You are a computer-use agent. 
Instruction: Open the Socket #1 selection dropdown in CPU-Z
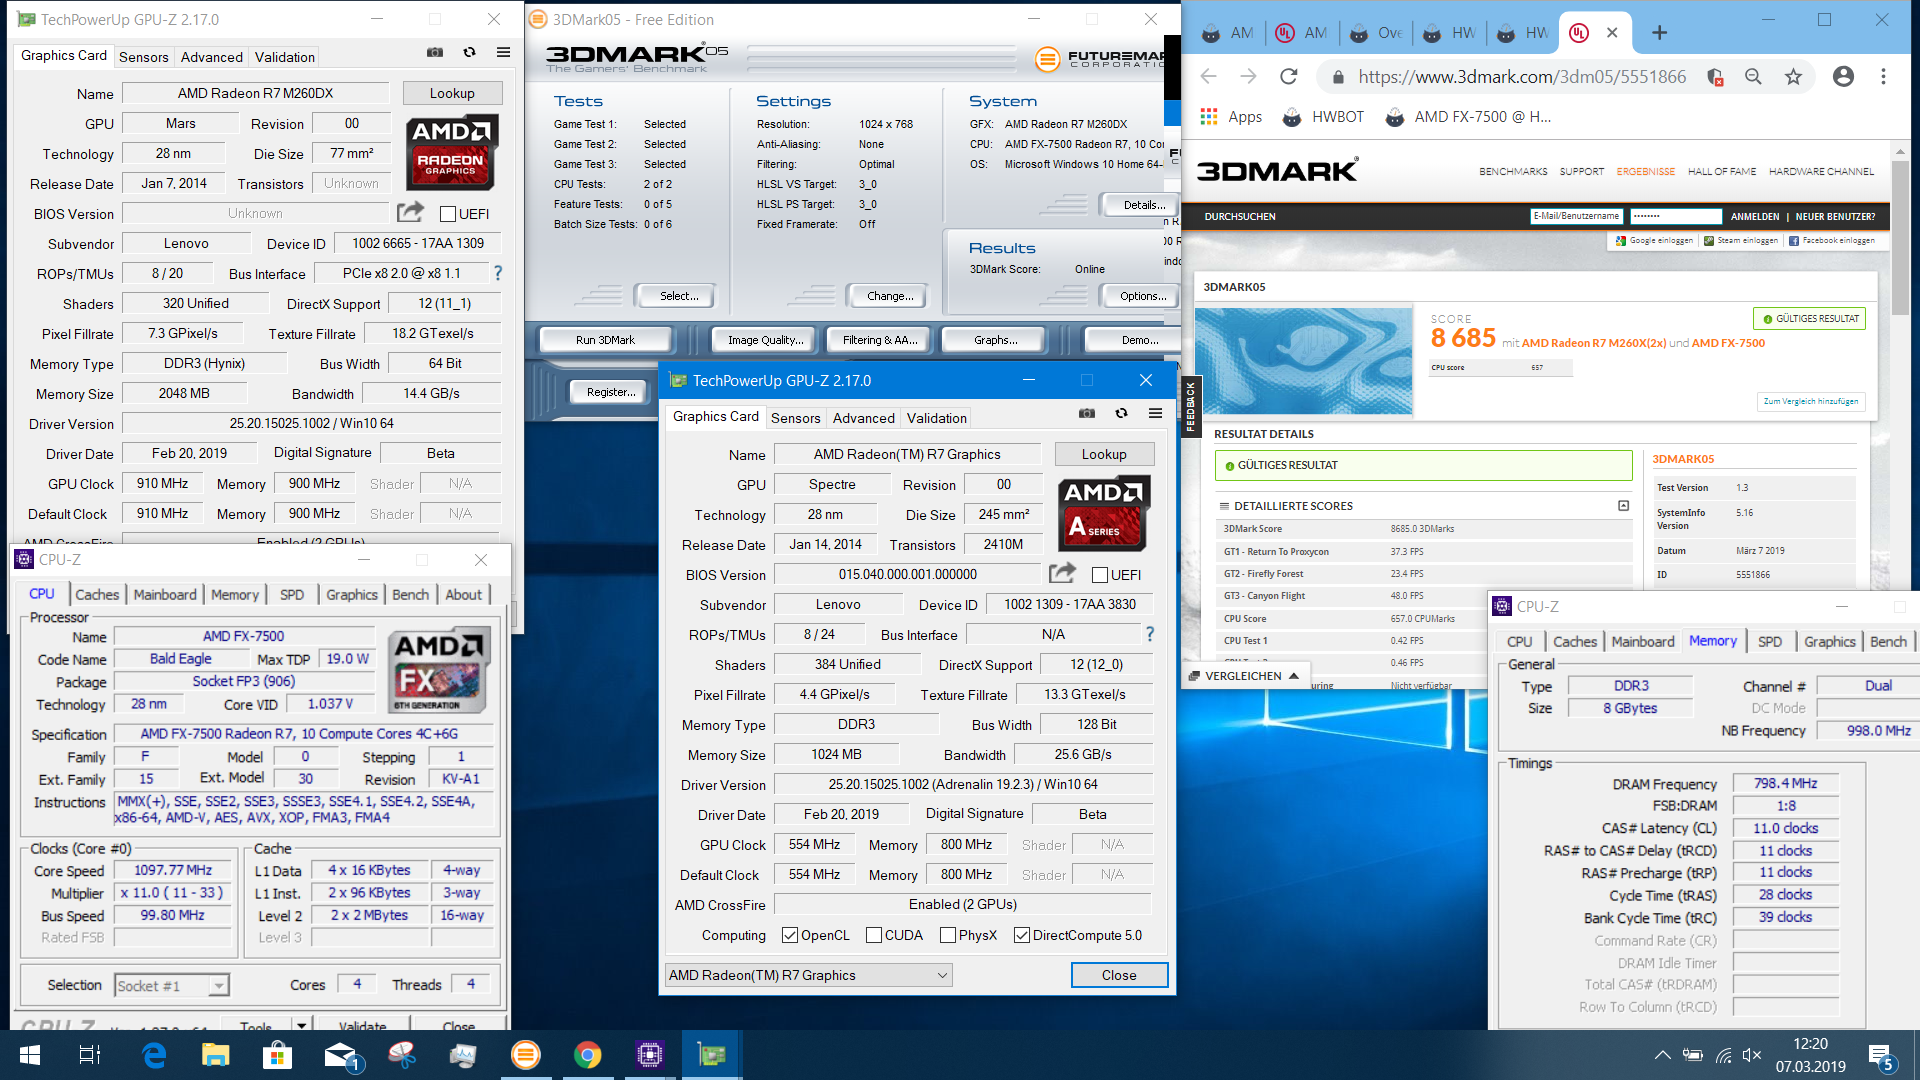tap(172, 985)
